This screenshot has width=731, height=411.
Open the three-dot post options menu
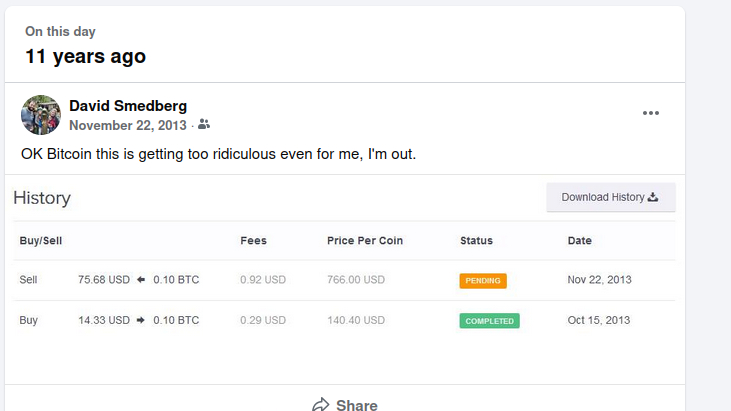click(651, 113)
